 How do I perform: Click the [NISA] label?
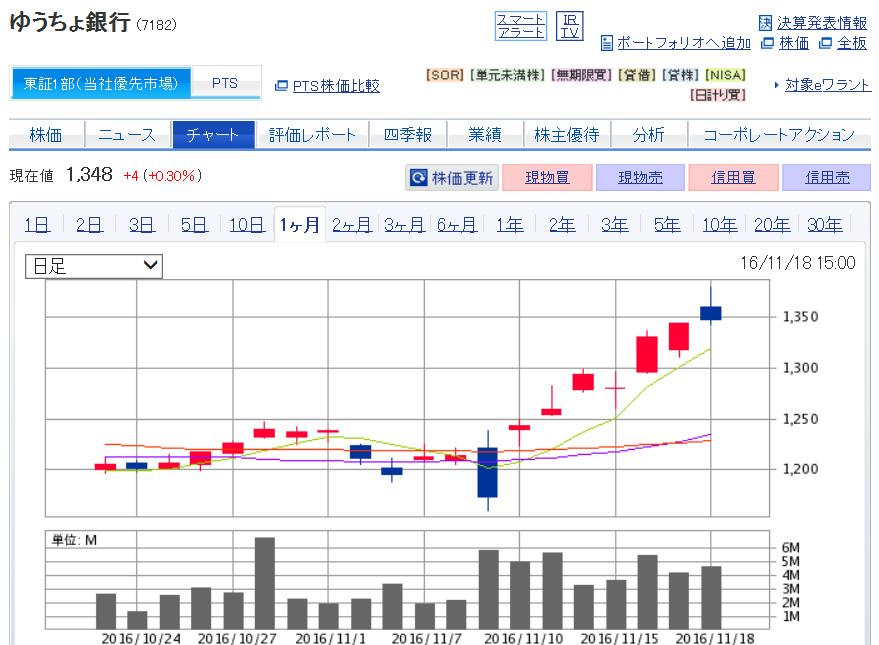725,75
